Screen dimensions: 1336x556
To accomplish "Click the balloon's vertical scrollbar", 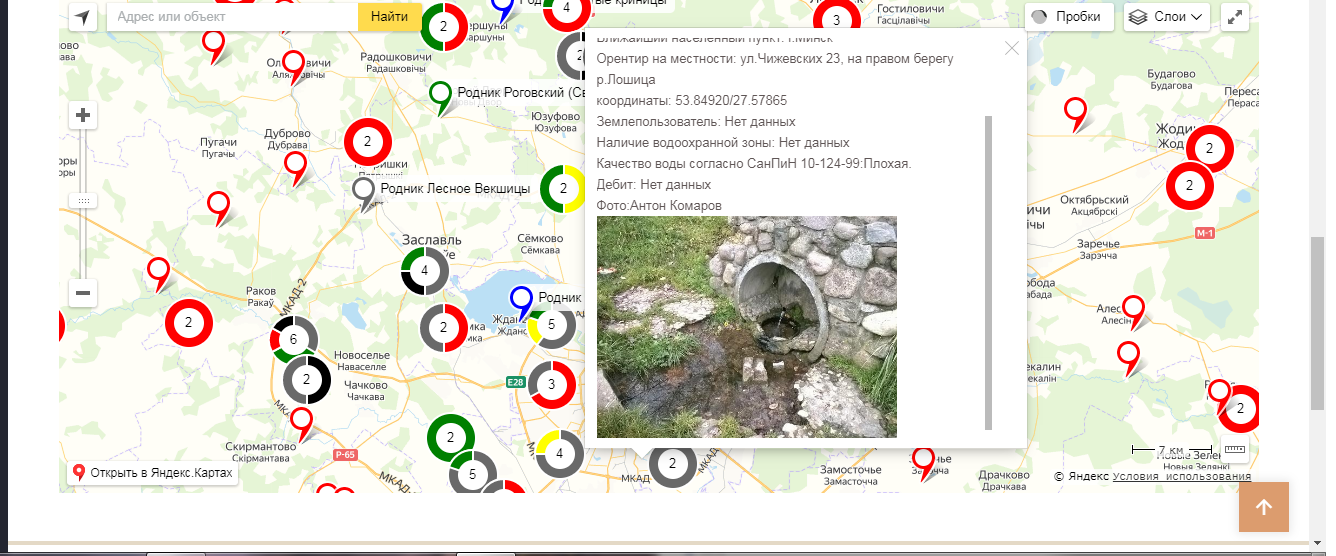I will click(989, 272).
